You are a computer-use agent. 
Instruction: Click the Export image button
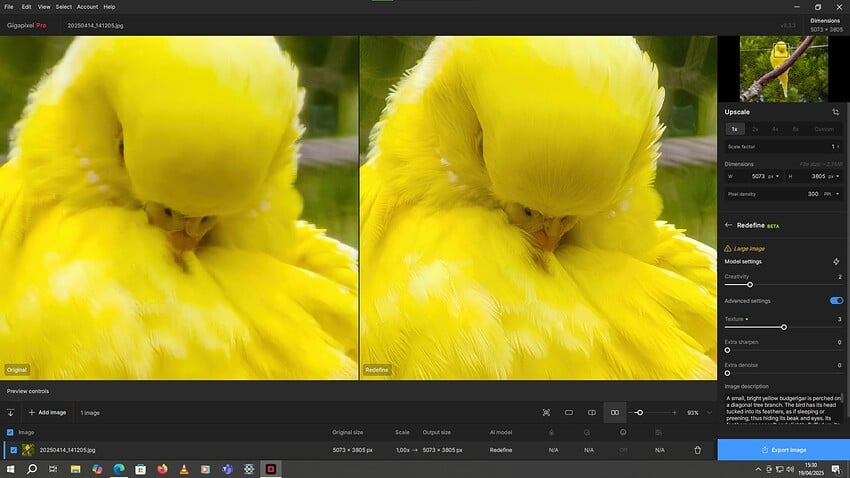click(784, 450)
